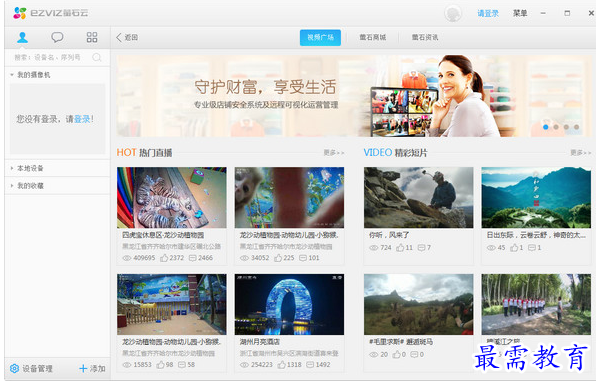This screenshot has height=389, width=596.
Task: Click the 添加 button
Action: (92, 368)
